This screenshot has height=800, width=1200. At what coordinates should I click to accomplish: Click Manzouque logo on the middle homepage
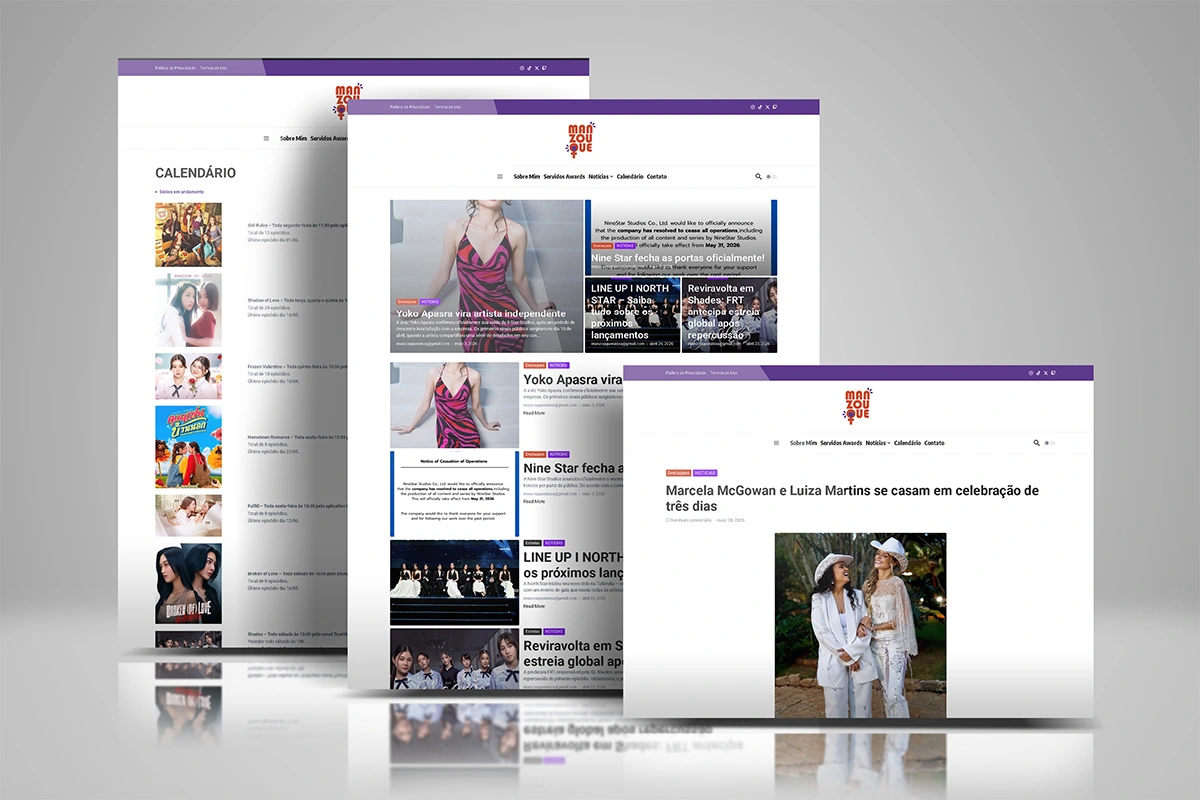pyautogui.click(x=581, y=140)
